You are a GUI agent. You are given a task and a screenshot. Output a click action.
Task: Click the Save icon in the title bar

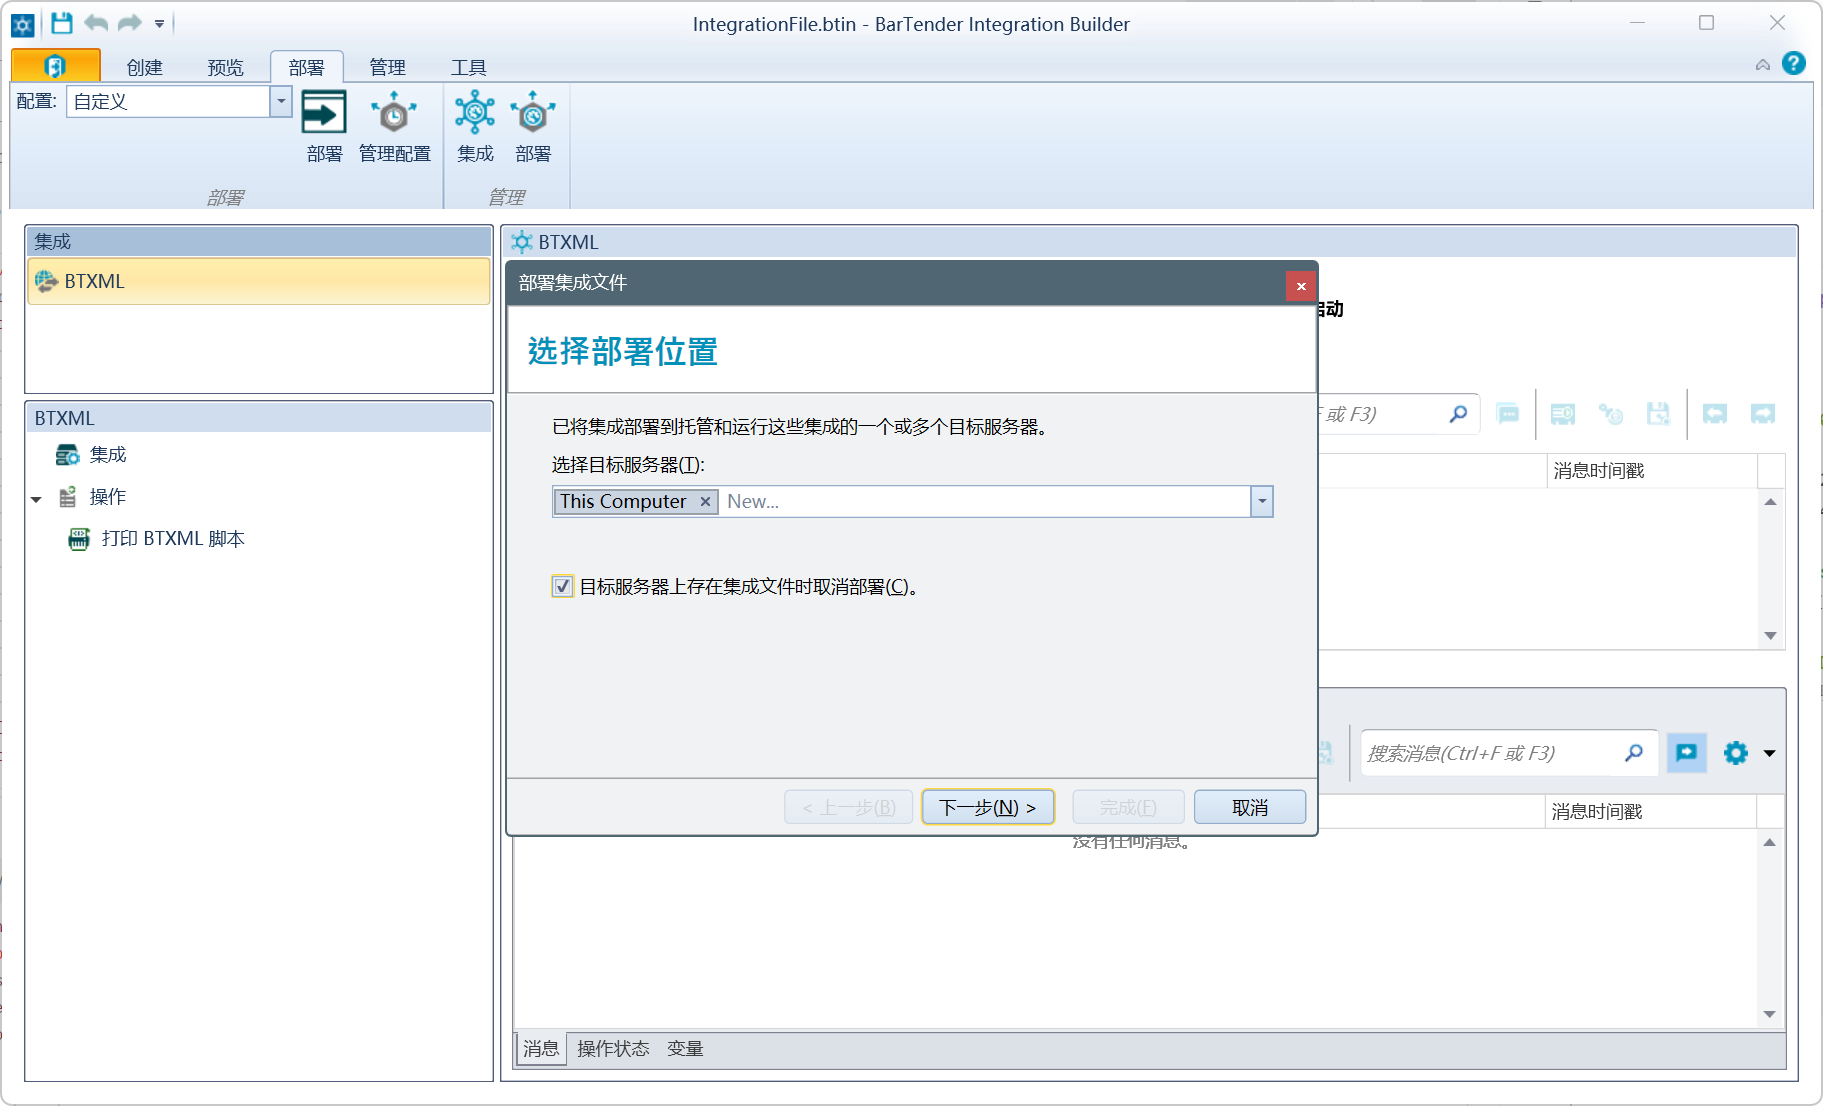(62, 23)
